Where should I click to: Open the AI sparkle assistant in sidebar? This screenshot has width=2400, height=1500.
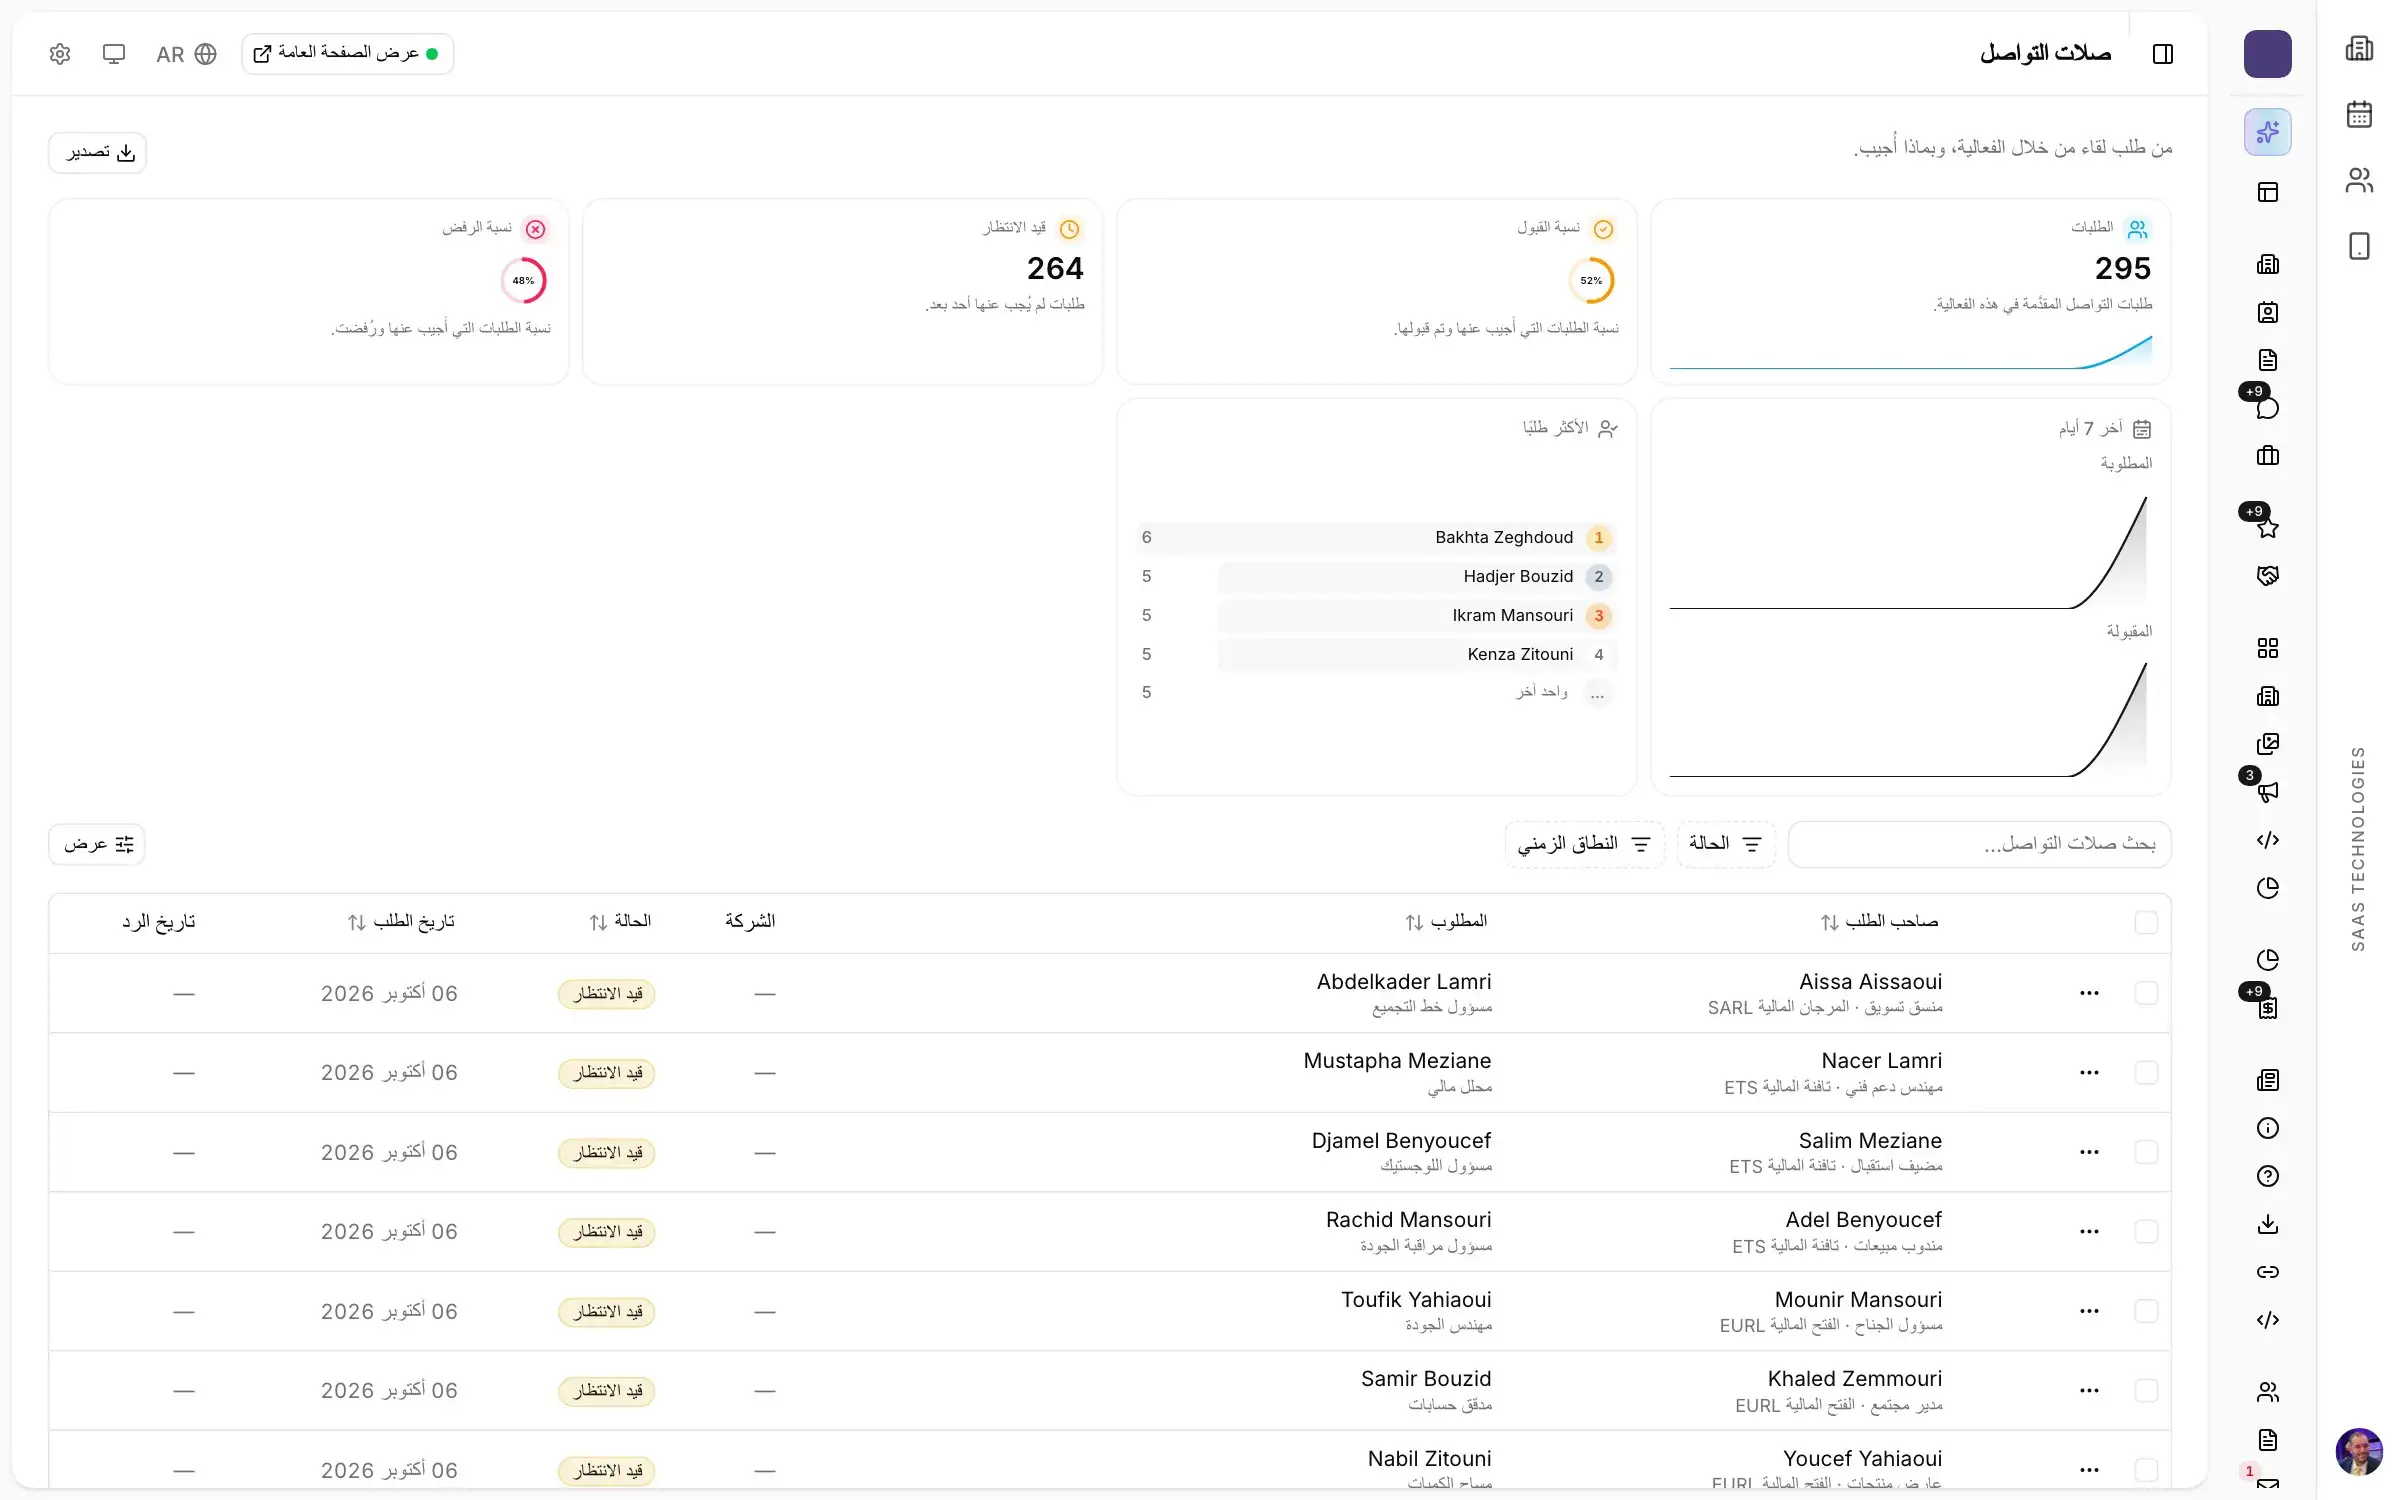coord(2267,132)
